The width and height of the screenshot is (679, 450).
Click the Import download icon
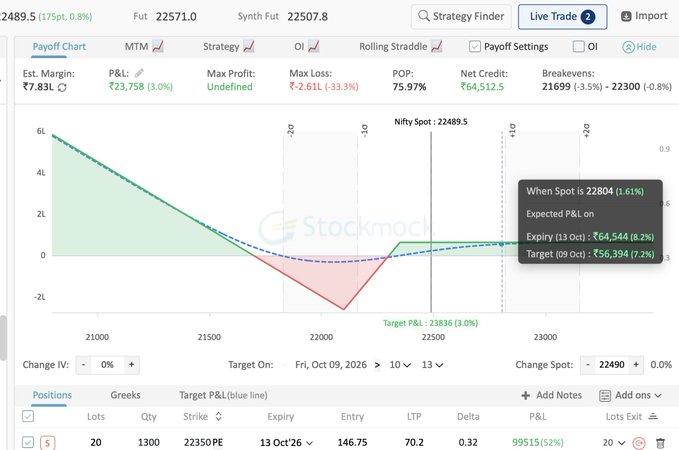coord(626,16)
